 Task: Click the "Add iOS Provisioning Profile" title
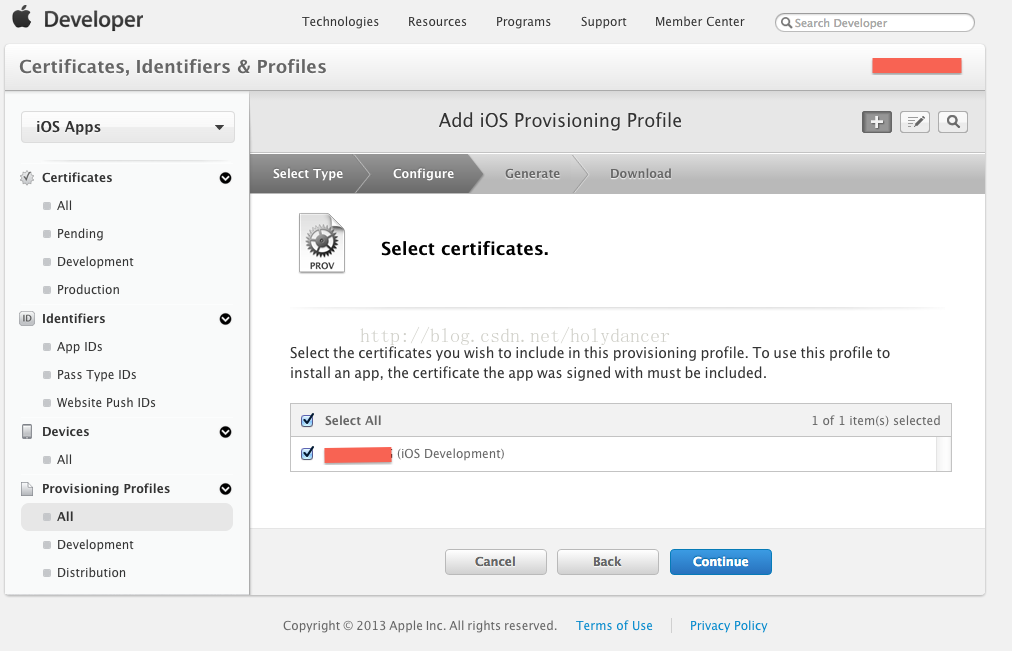coord(560,121)
